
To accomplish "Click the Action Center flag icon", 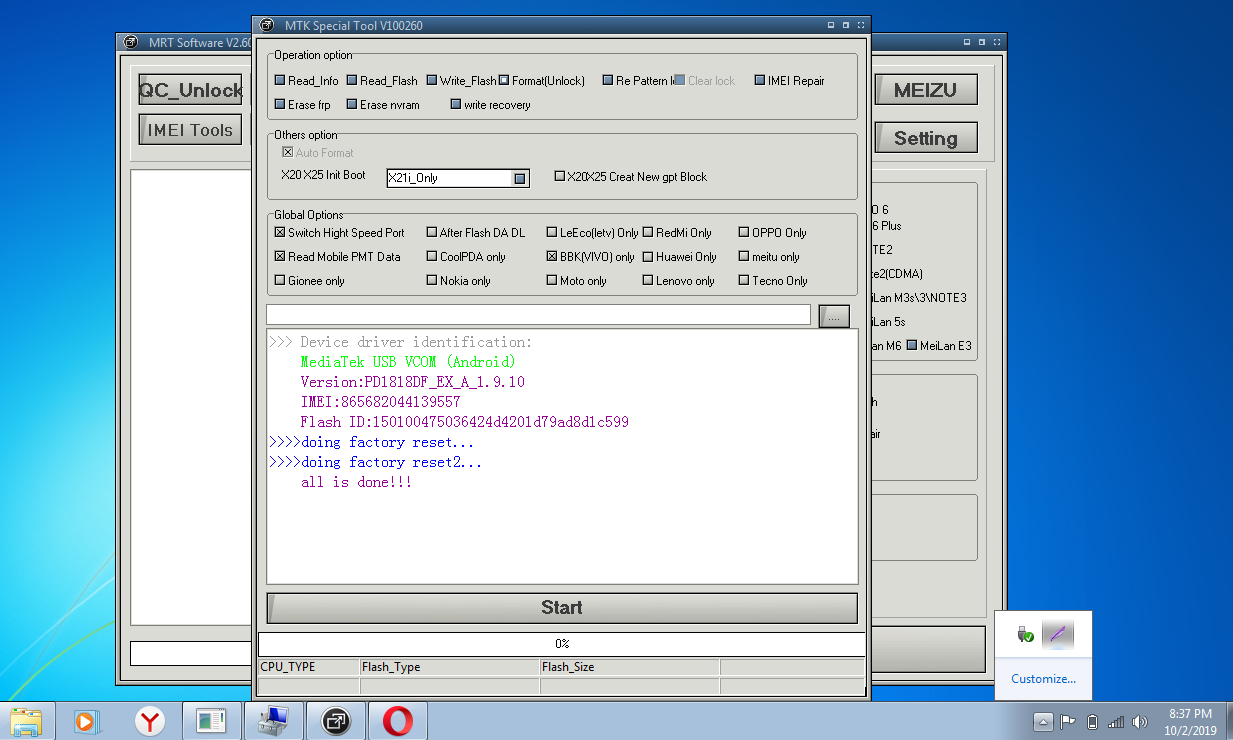I will click(1068, 721).
